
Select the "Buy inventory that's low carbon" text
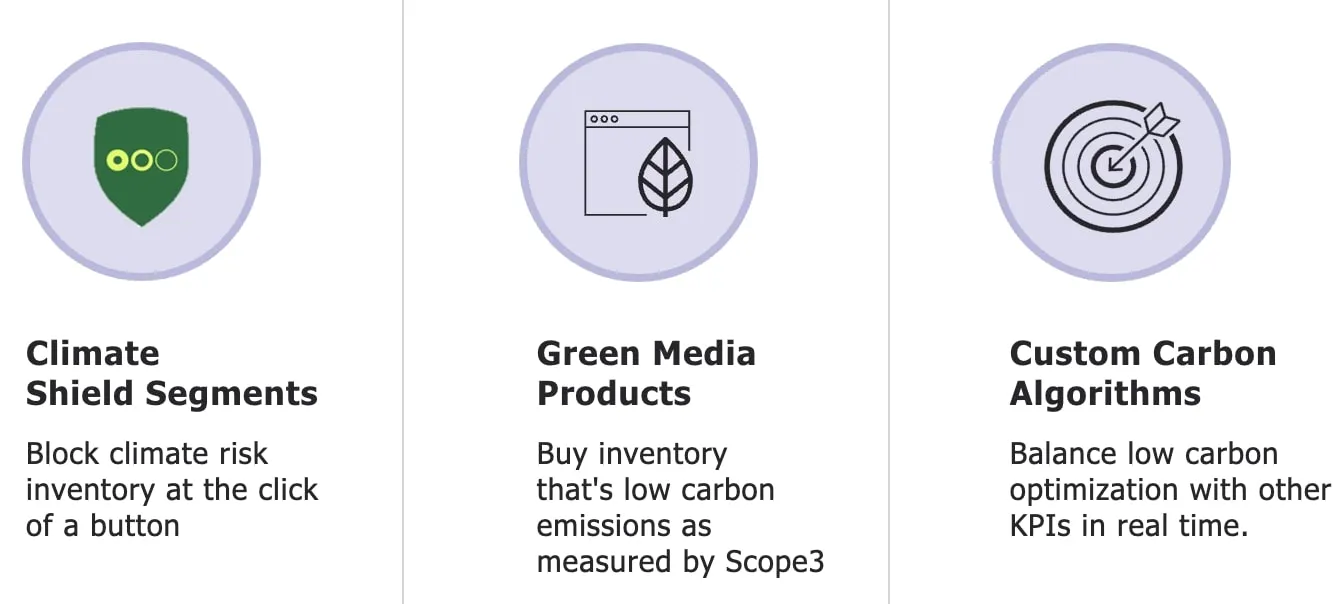655,472
